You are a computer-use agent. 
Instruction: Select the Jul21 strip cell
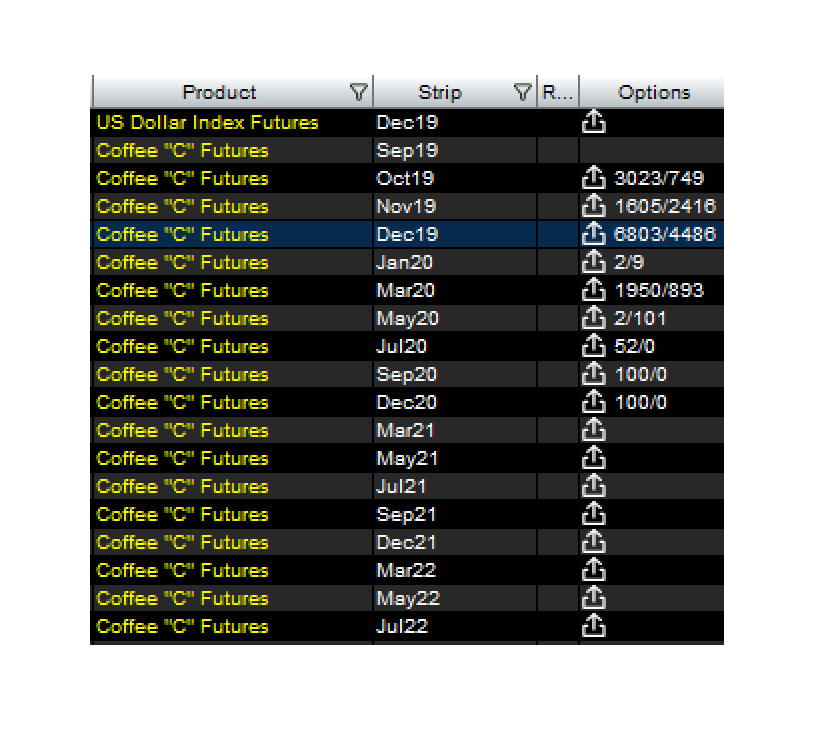(x=454, y=486)
